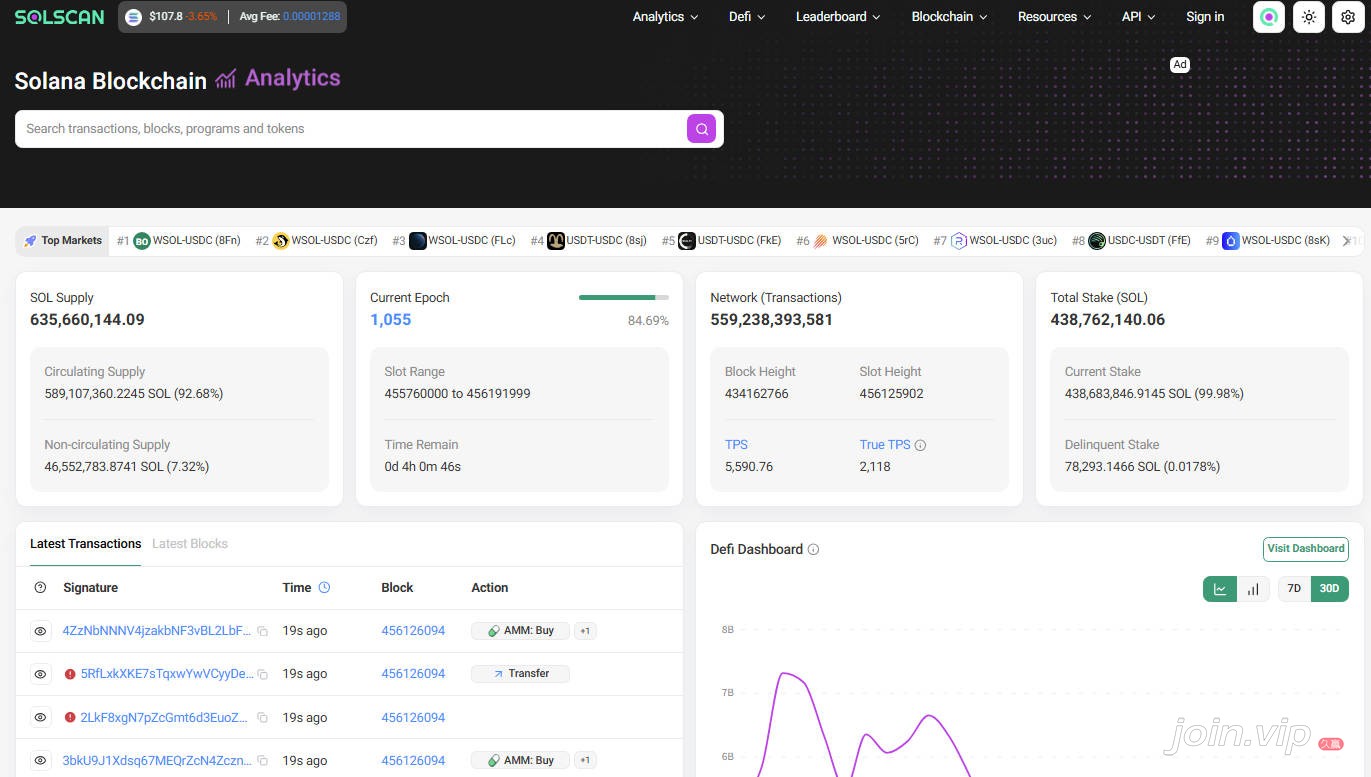The width and height of the screenshot is (1371, 777).
Task: Click the Defi Dashboard info icon
Action: [x=813, y=549]
